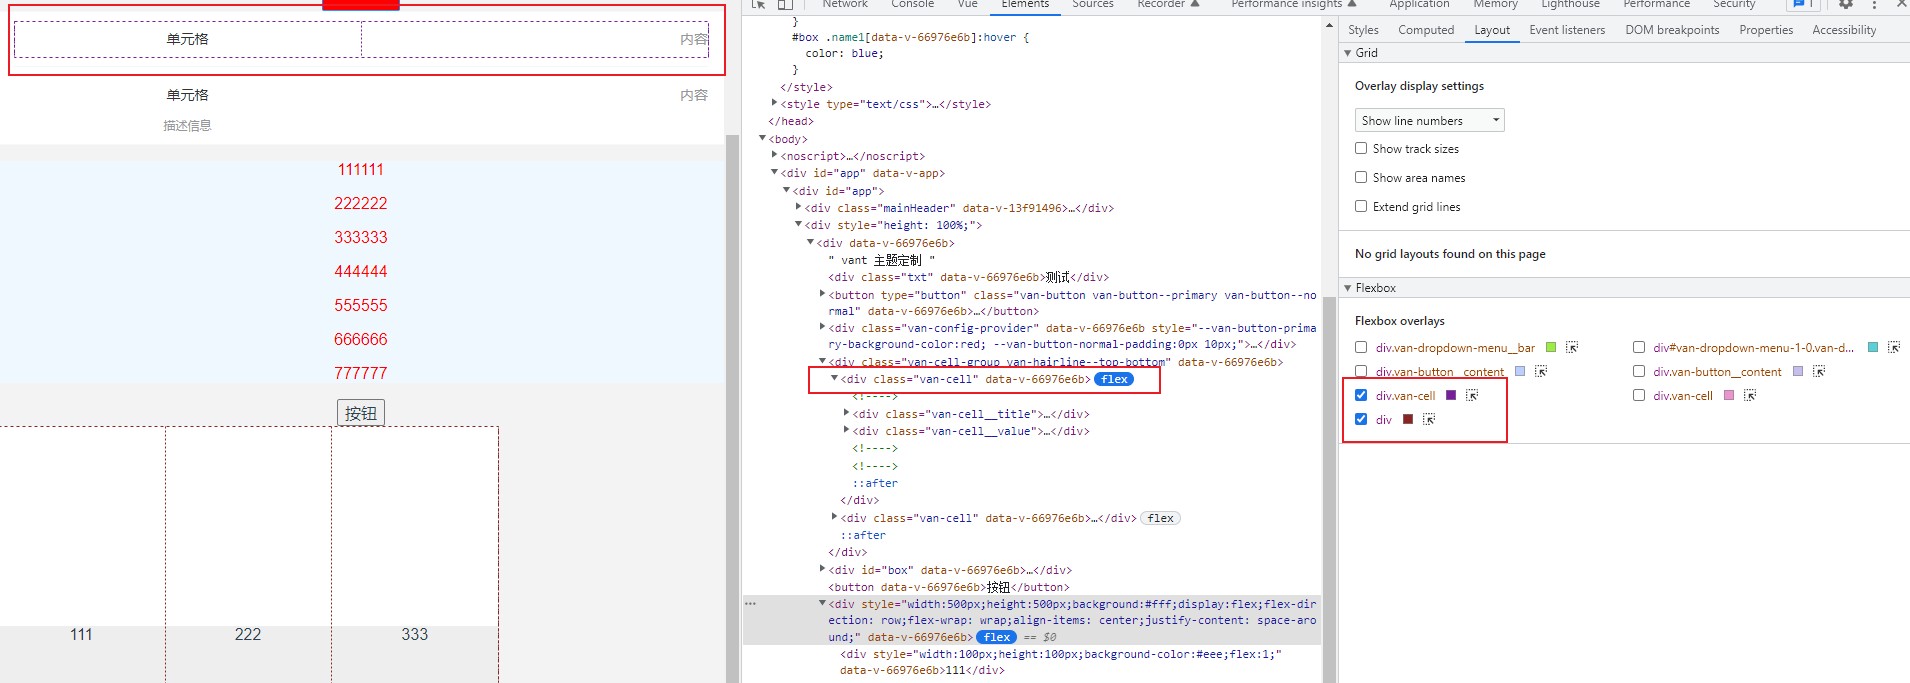The image size is (1910, 683).
Task: Enable Extend grid lines checkbox
Action: [x=1361, y=207]
